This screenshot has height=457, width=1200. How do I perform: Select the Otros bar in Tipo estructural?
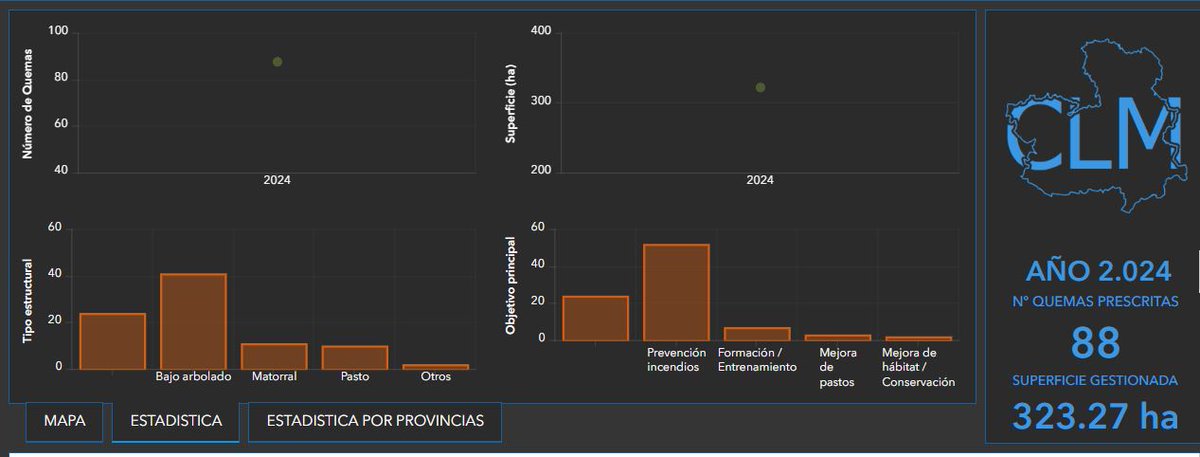(435, 367)
